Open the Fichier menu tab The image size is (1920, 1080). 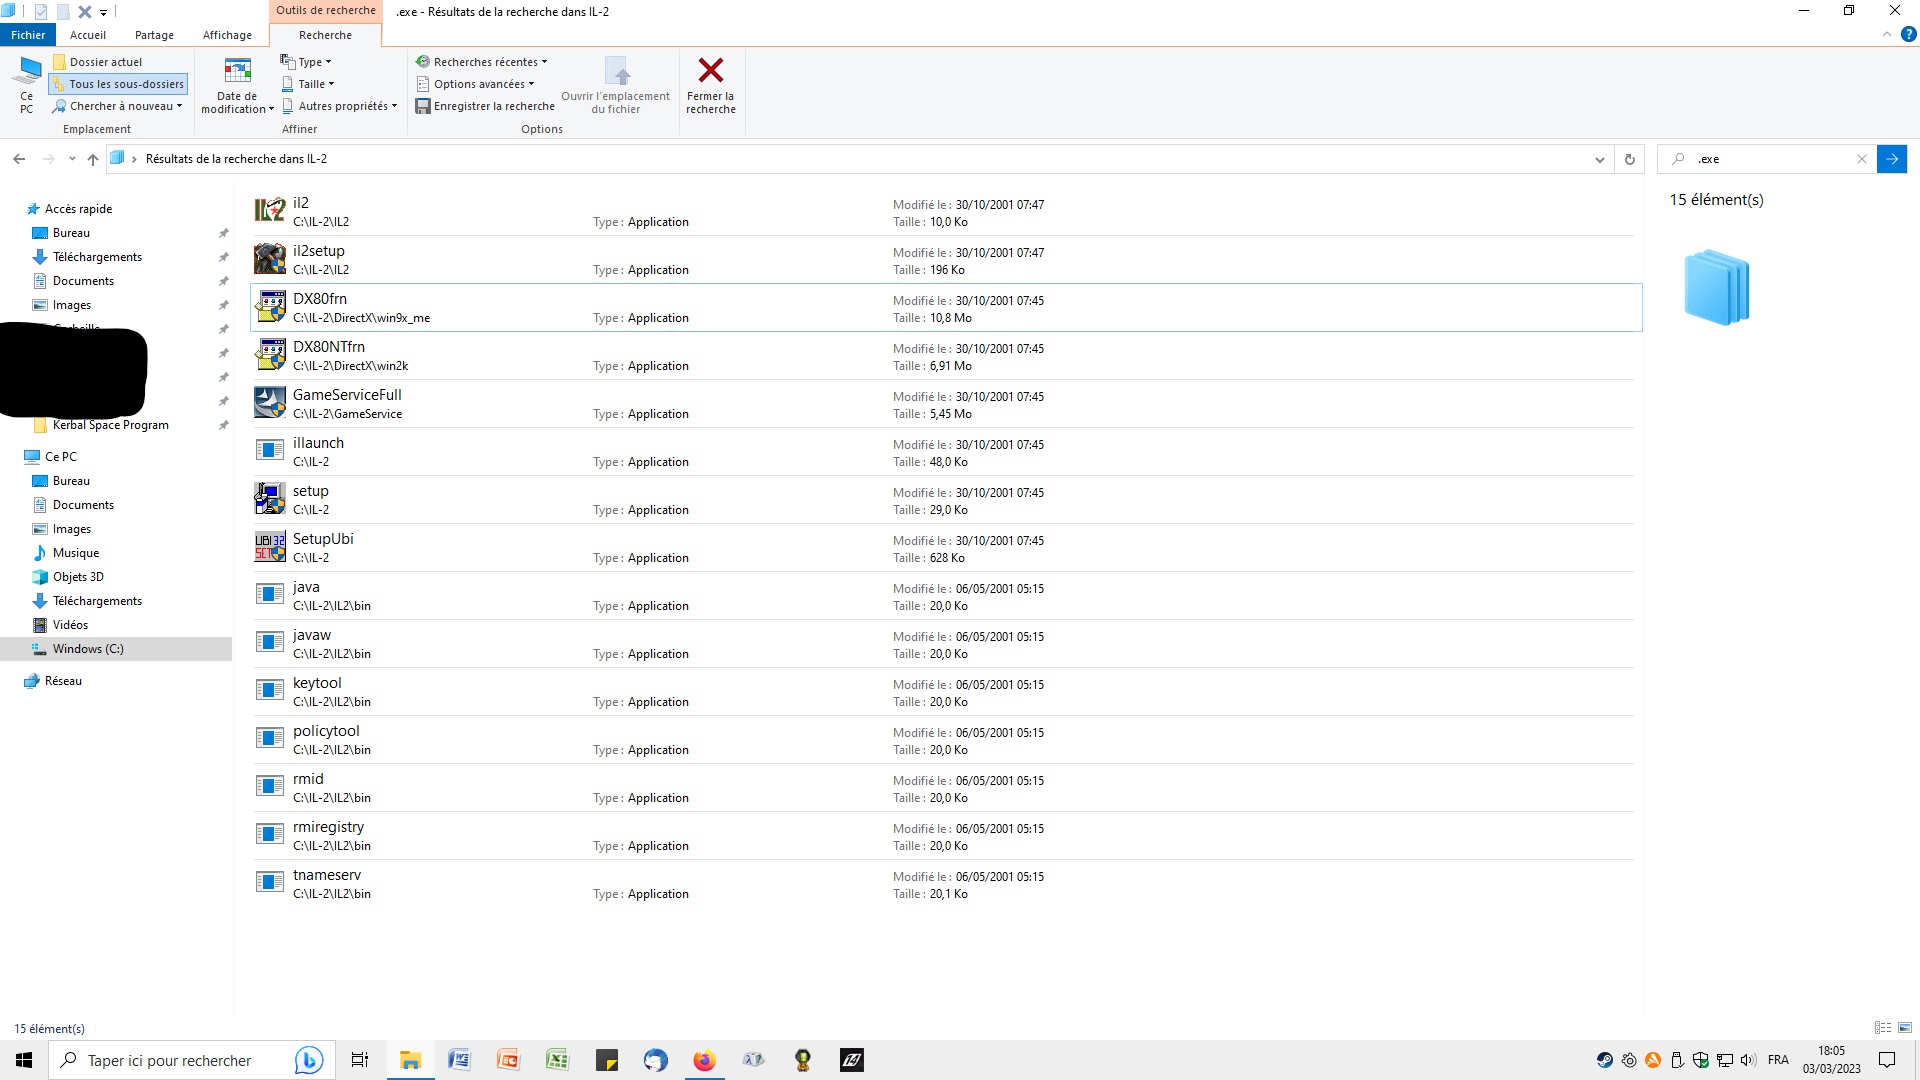[28, 35]
